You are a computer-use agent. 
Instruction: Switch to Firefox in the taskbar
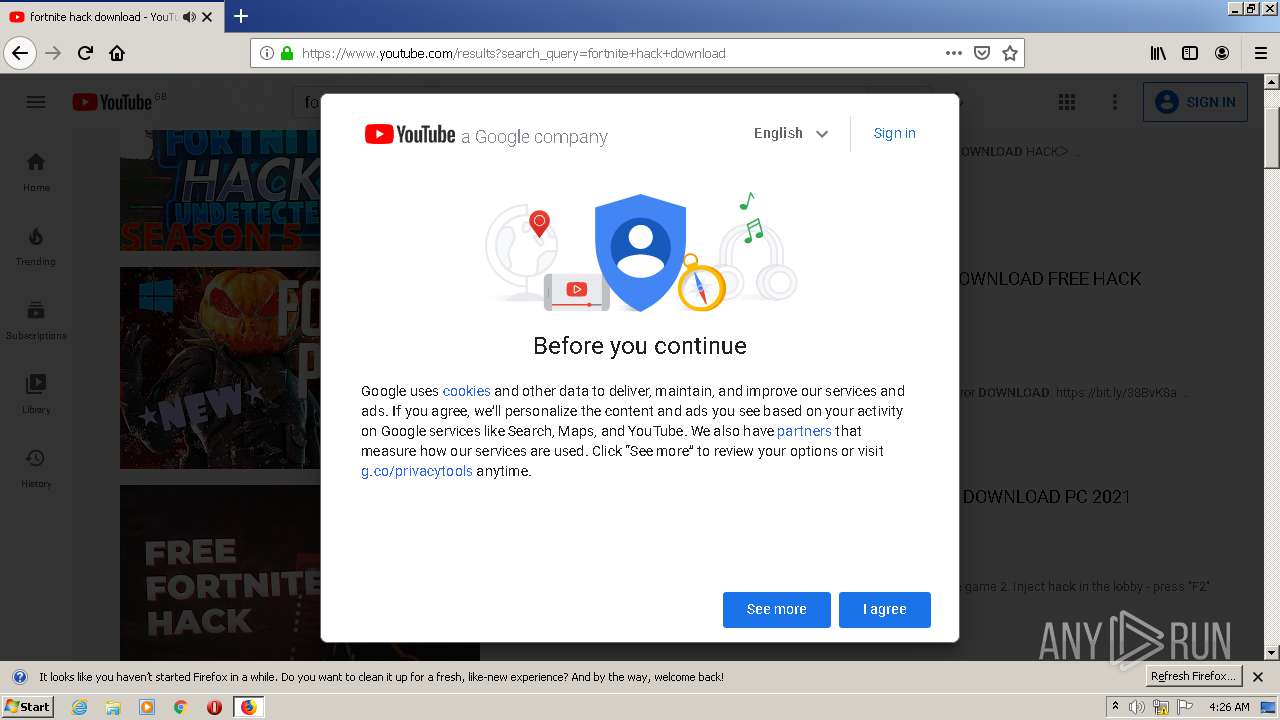tap(248, 707)
